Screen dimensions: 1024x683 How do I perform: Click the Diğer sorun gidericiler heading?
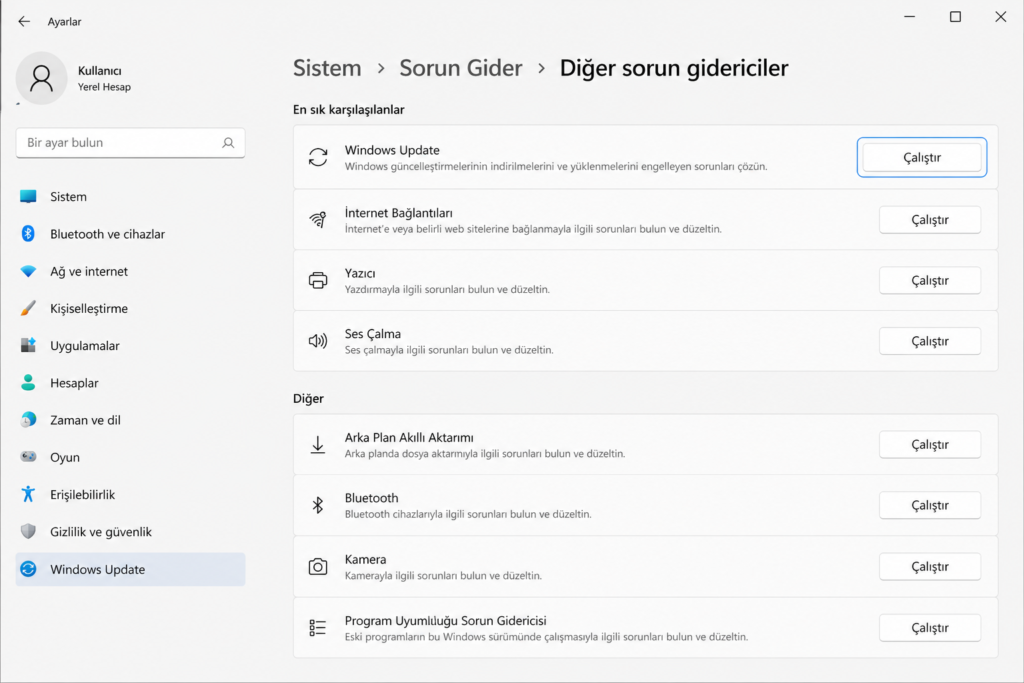[x=674, y=68]
